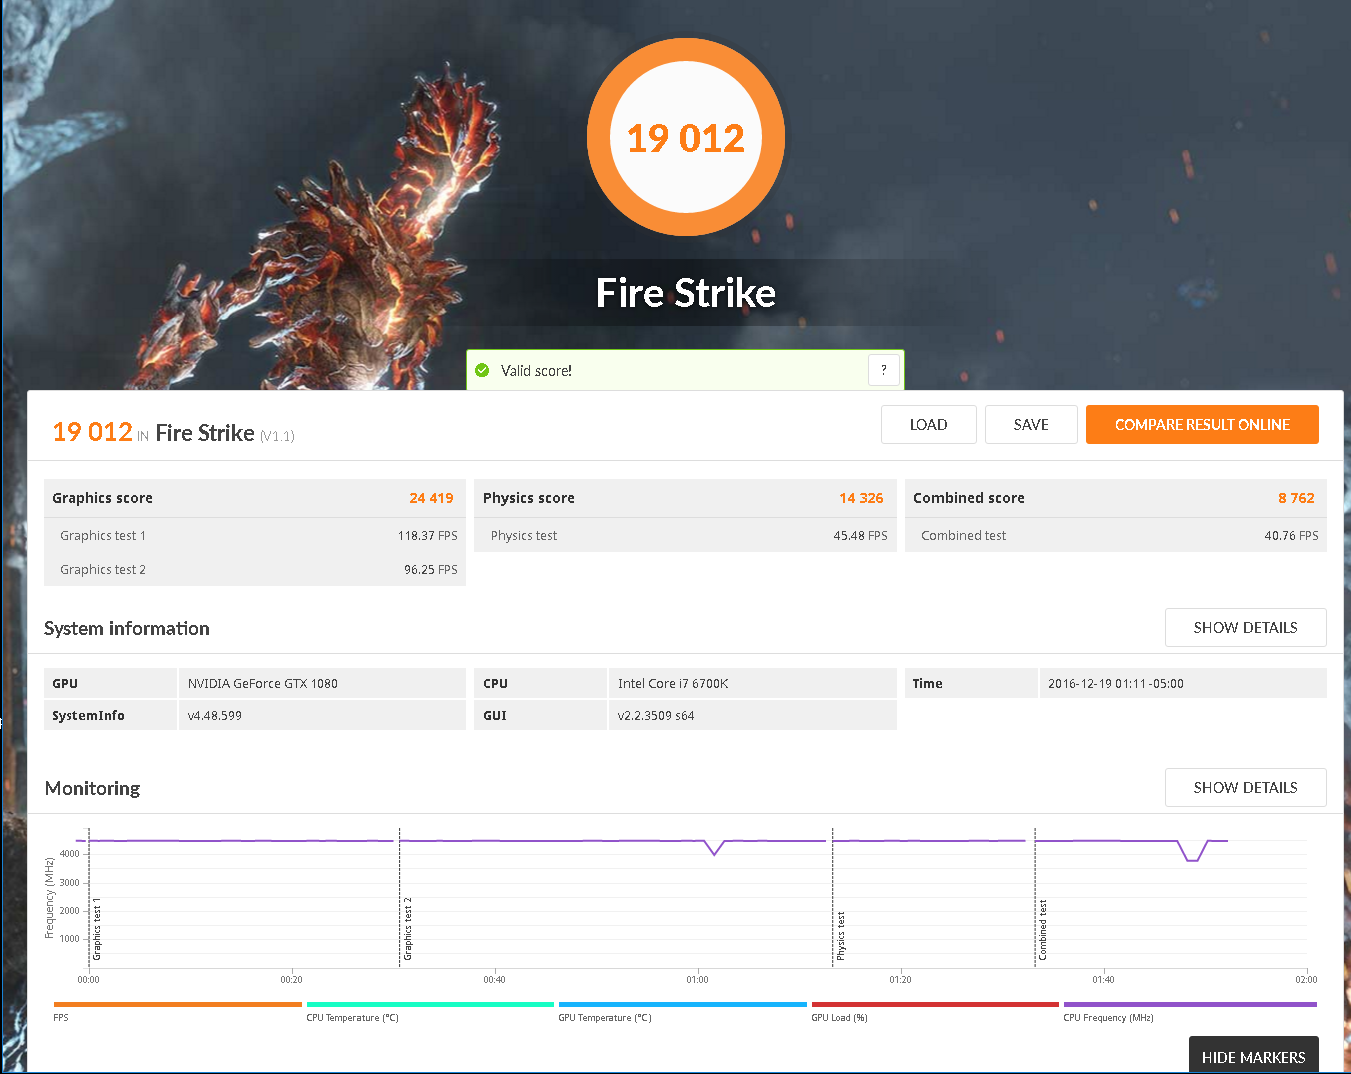This screenshot has height=1074, width=1351.
Task: Click the Time value 2016-12-19 01:11
Action: tap(1116, 684)
